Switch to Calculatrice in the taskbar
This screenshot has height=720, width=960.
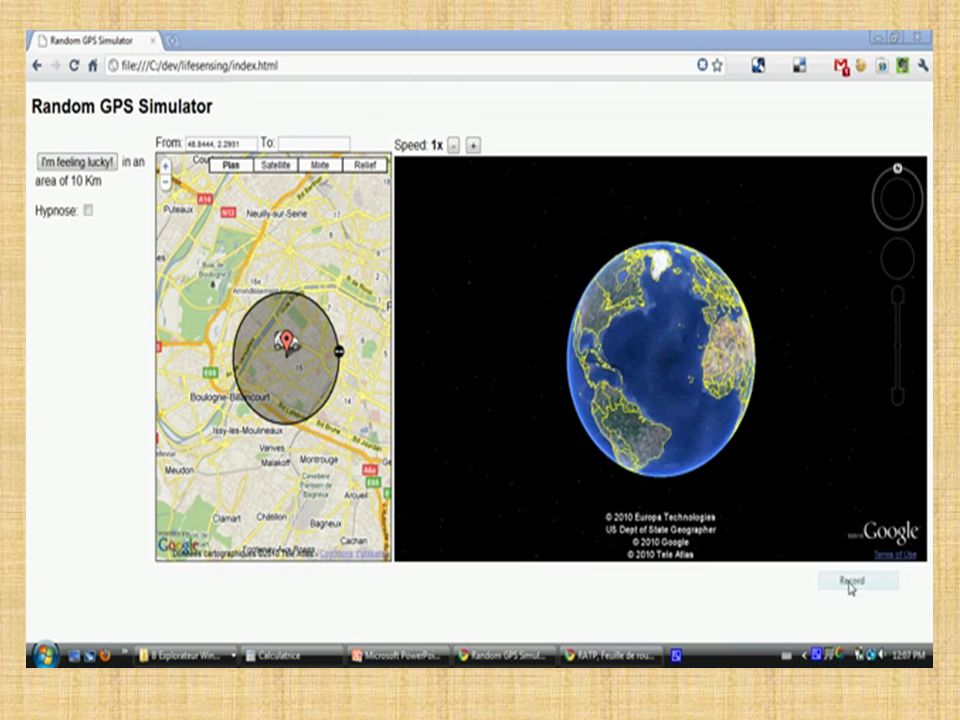[291, 656]
